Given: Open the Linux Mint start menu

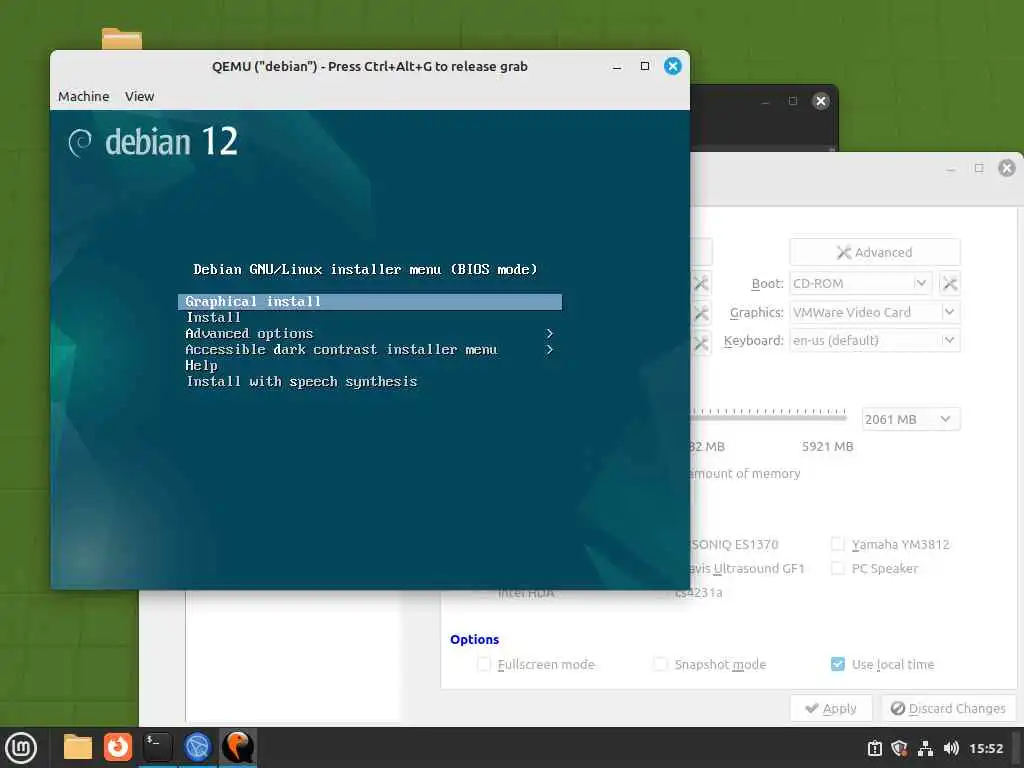Looking at the screenshot, I should click(x=21, y=748).
